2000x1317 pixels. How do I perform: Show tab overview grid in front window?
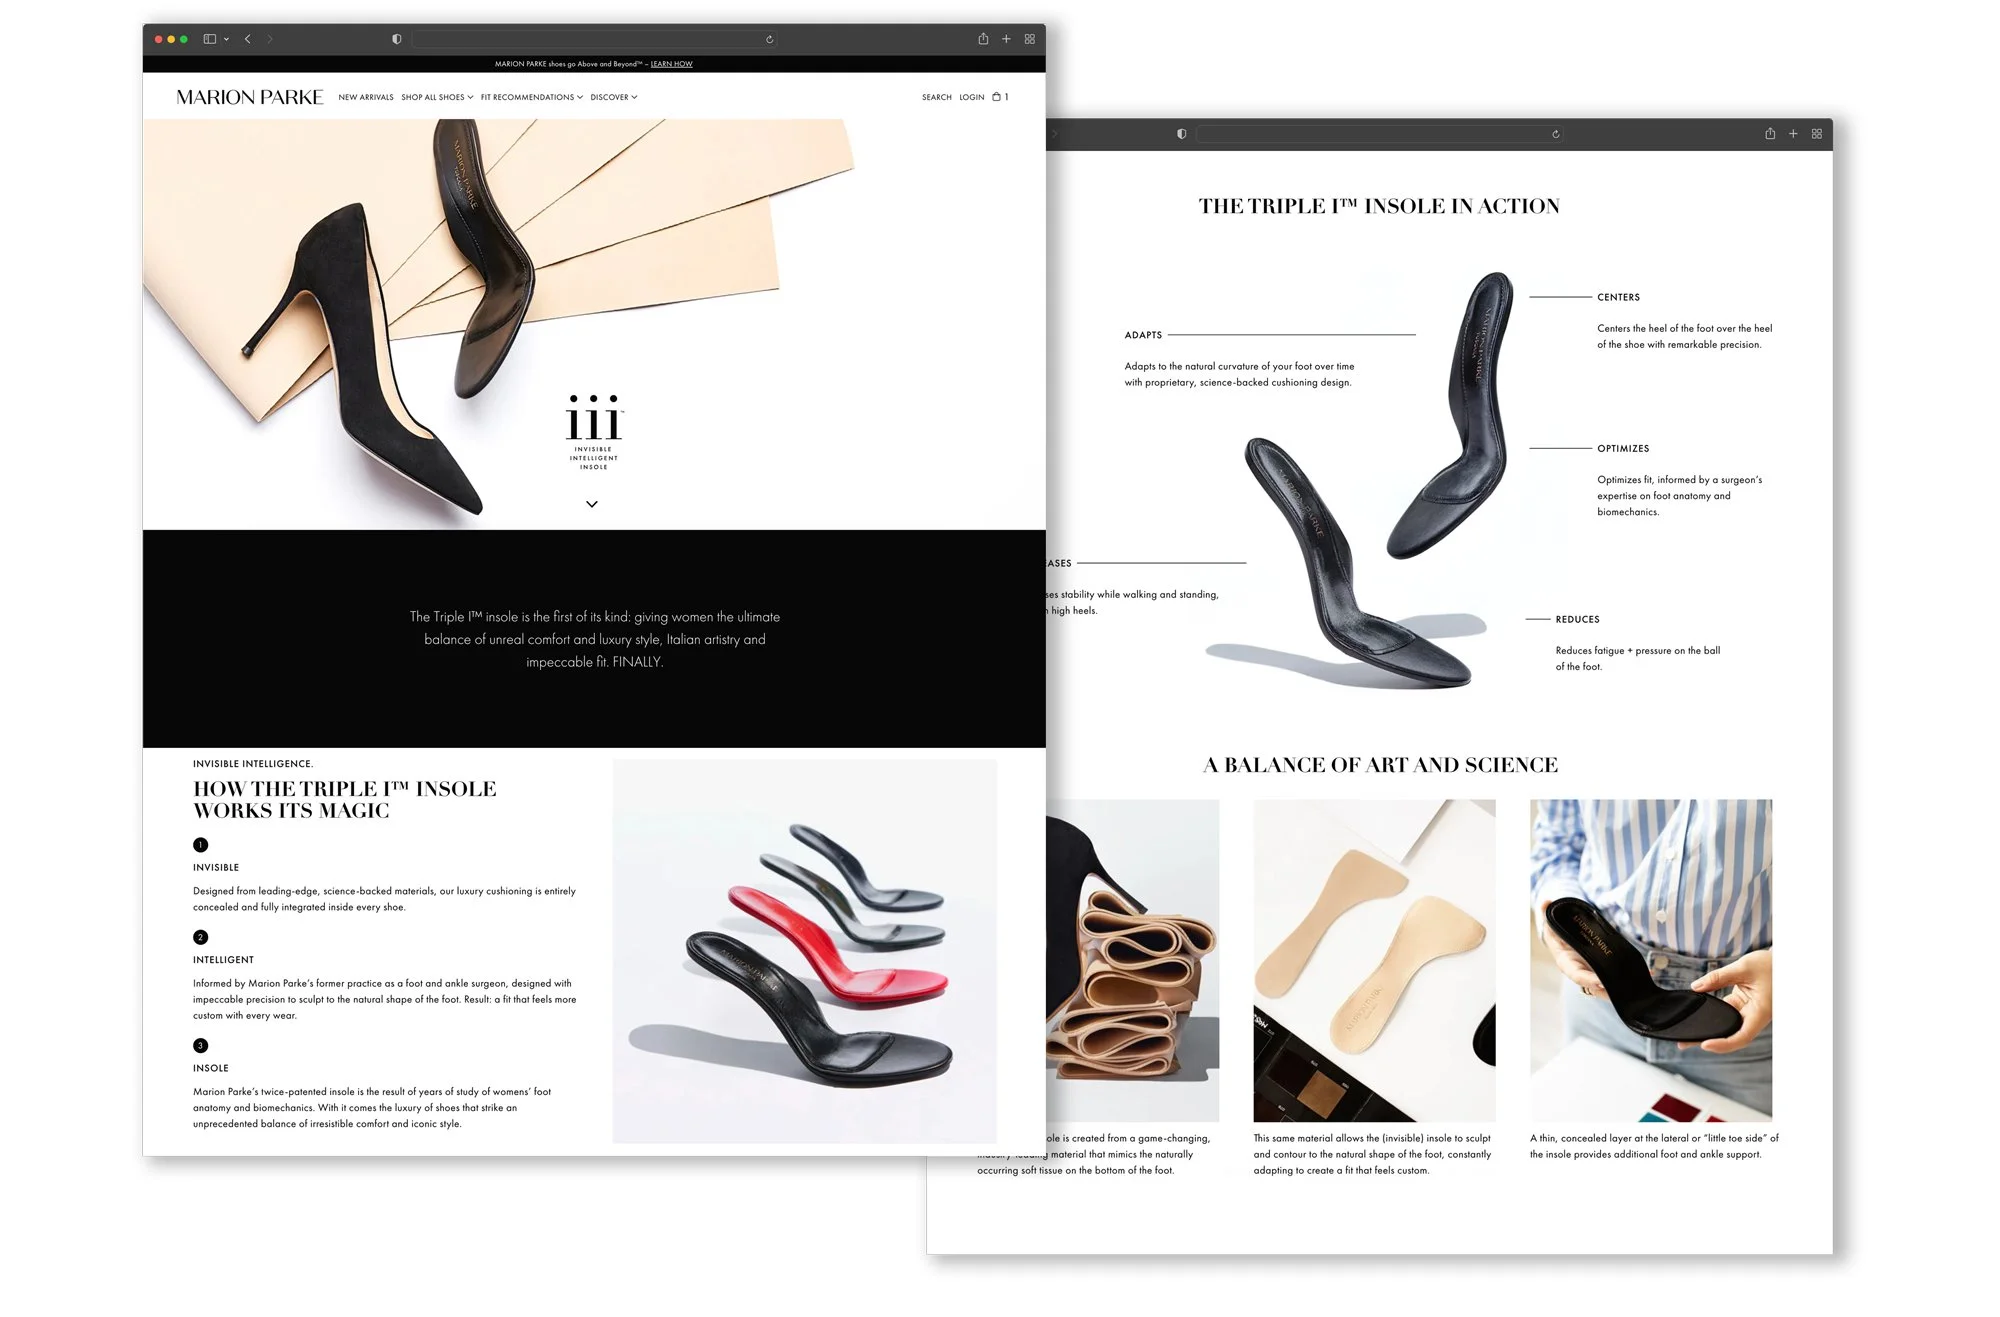point(1029,39)
